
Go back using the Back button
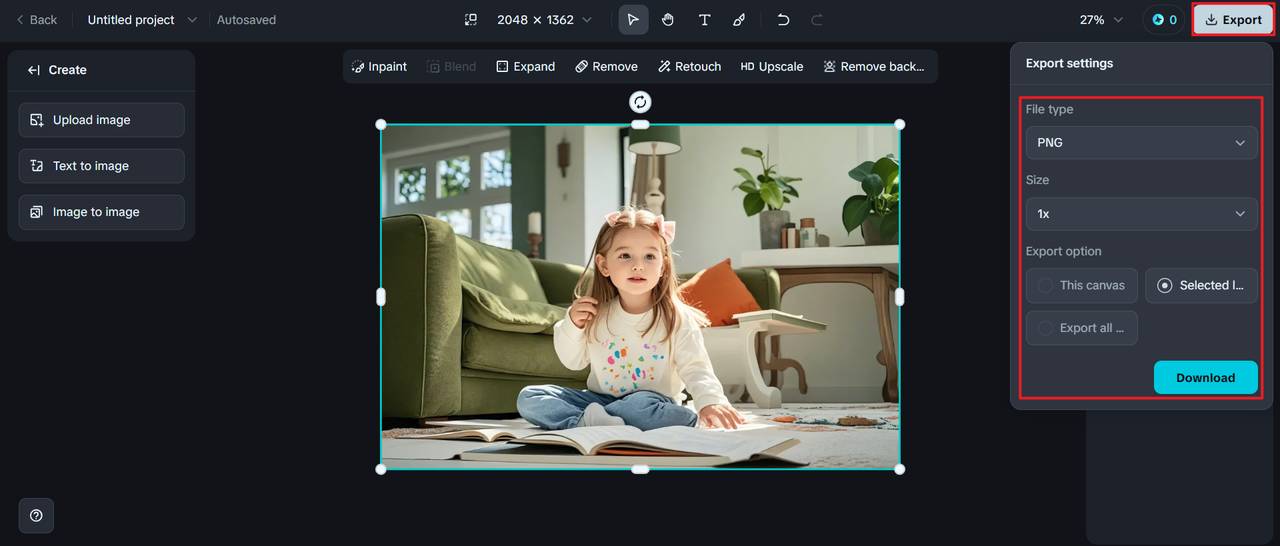tap(36, 20)
